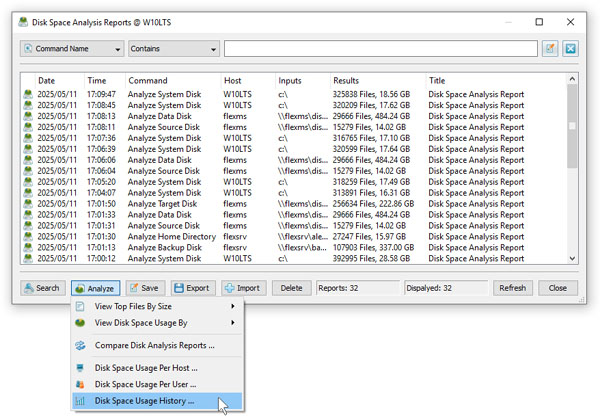Maximize the Disk Space Analysis Reports window

(539, 22)
